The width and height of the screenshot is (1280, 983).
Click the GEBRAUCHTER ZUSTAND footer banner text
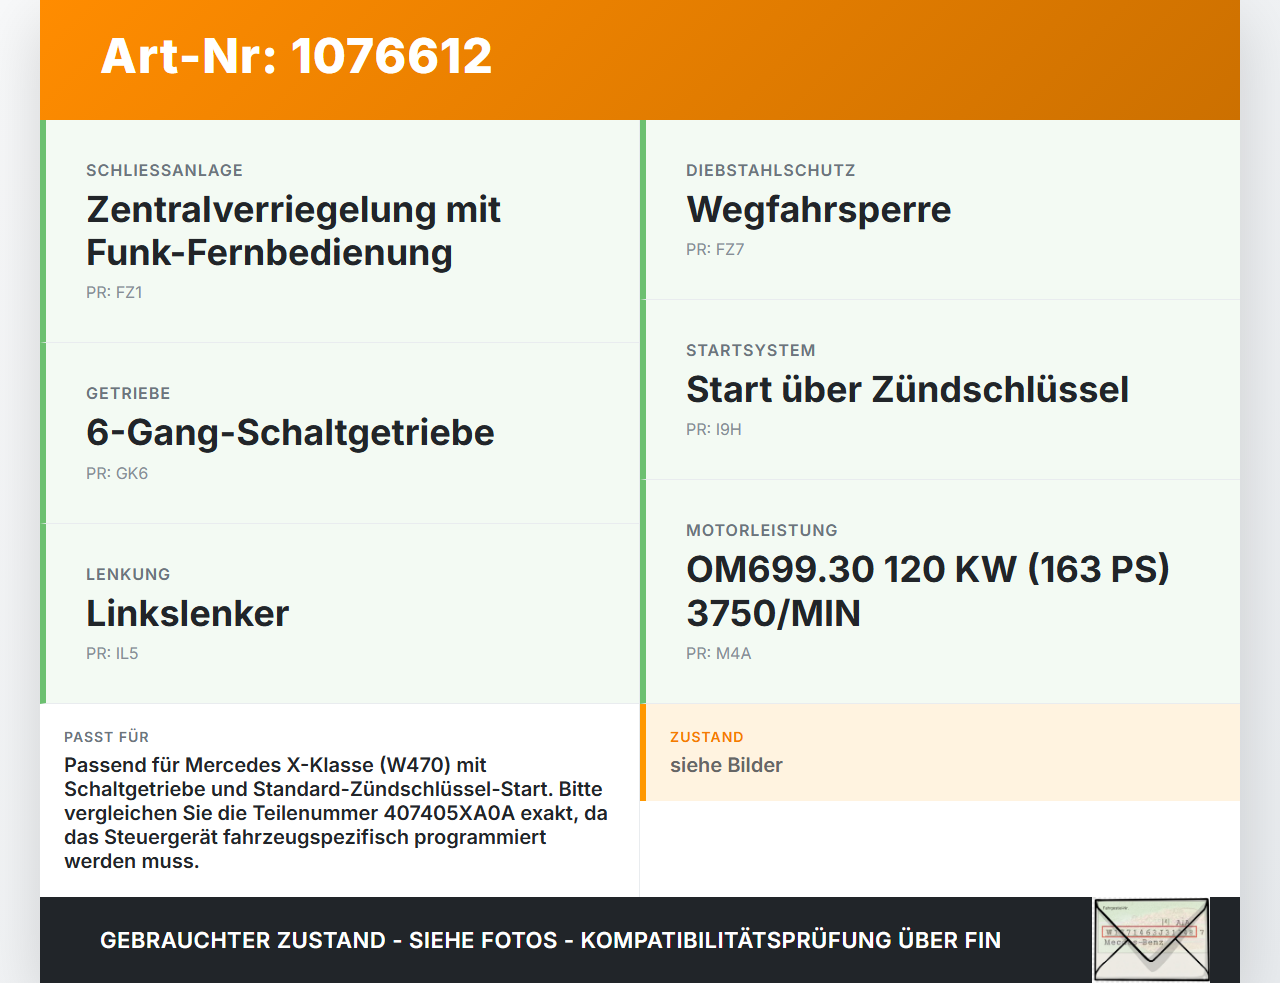(x=550, y=940)
